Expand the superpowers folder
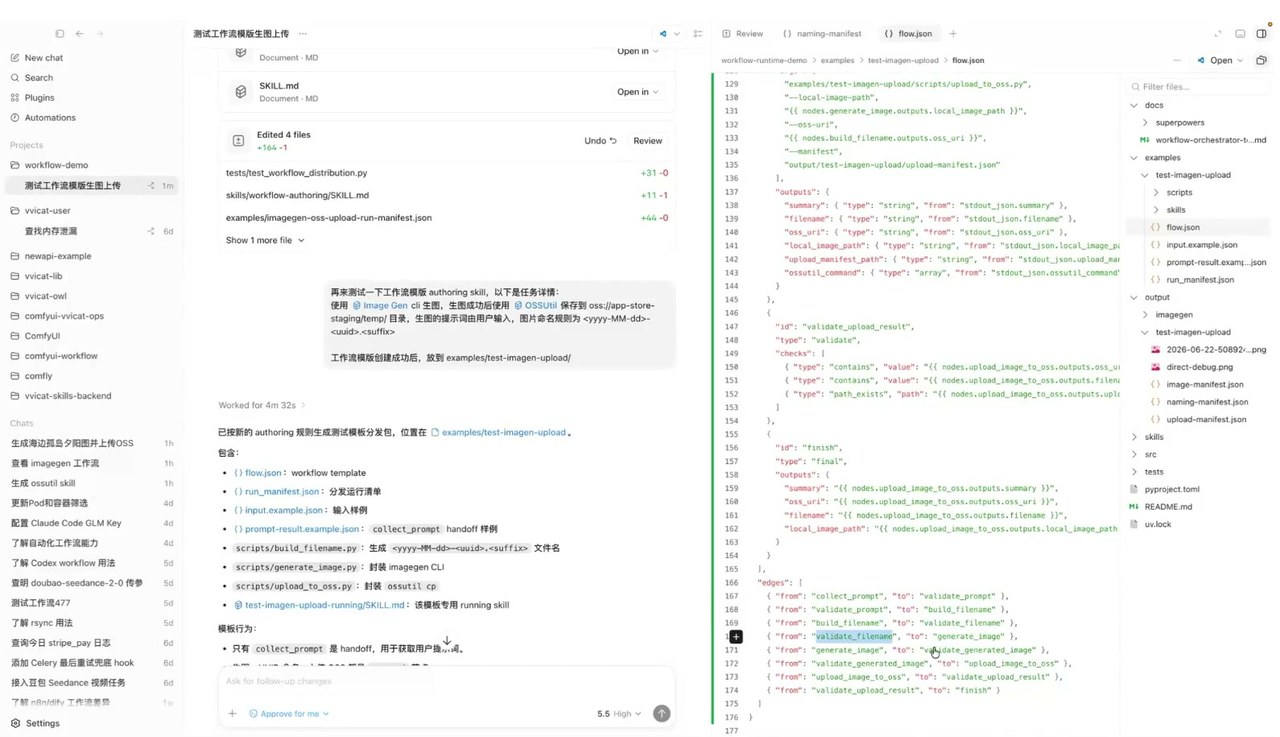 (x=1145, y=123)
